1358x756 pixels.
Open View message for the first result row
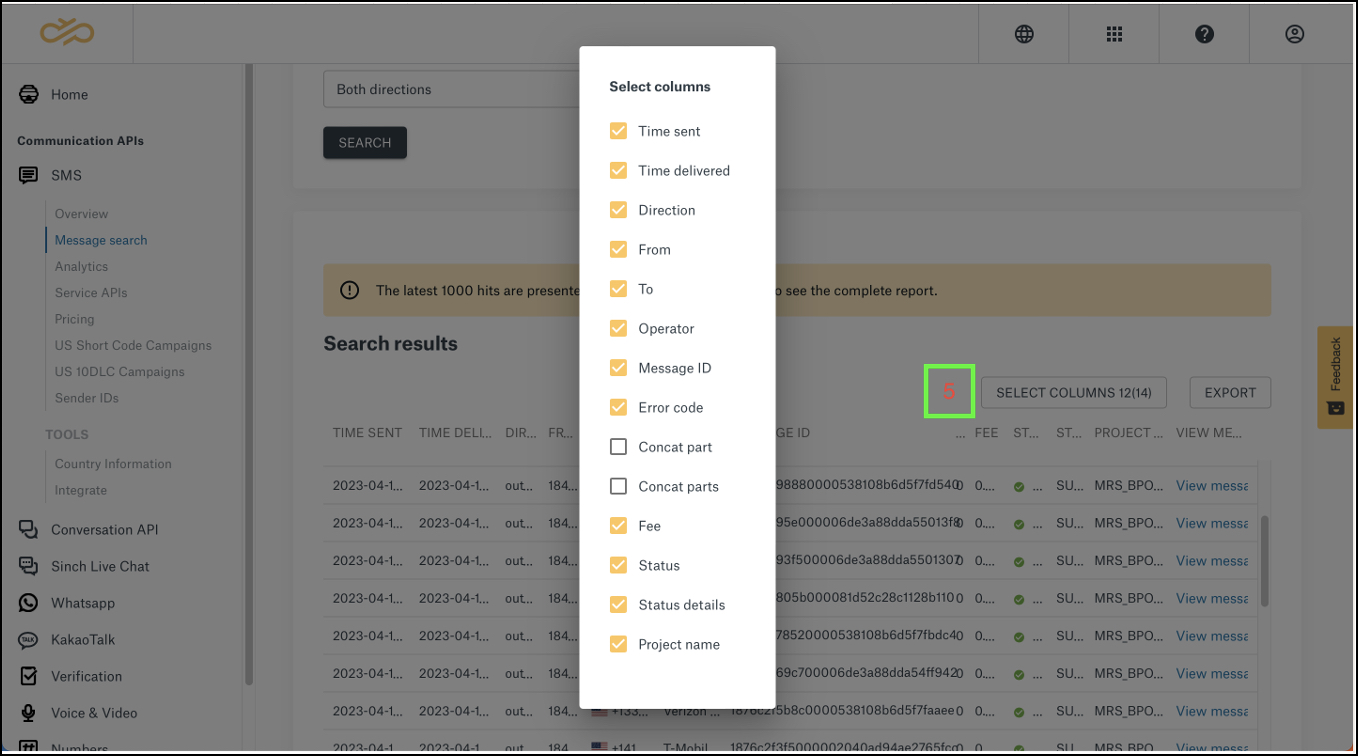tap(1211, 485)
